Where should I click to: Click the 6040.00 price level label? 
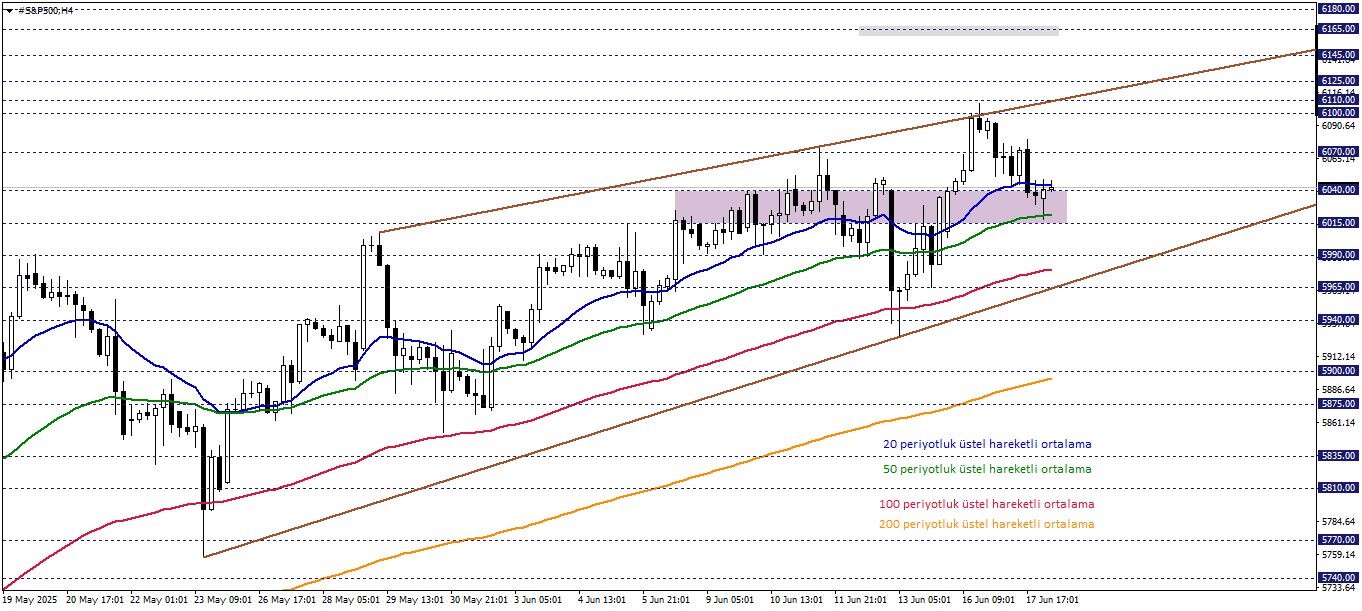(x=1338, y=189)
